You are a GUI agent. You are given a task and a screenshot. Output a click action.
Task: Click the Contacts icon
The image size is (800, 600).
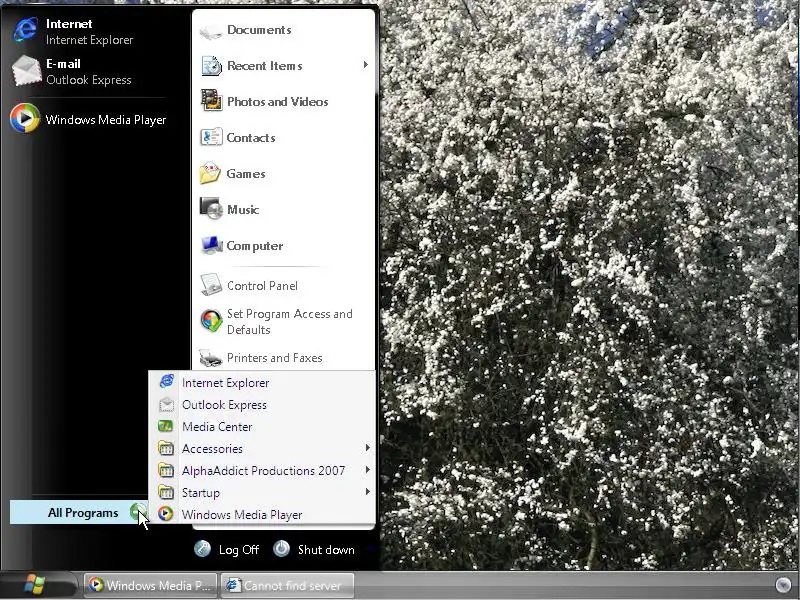[x=211, y=137]
